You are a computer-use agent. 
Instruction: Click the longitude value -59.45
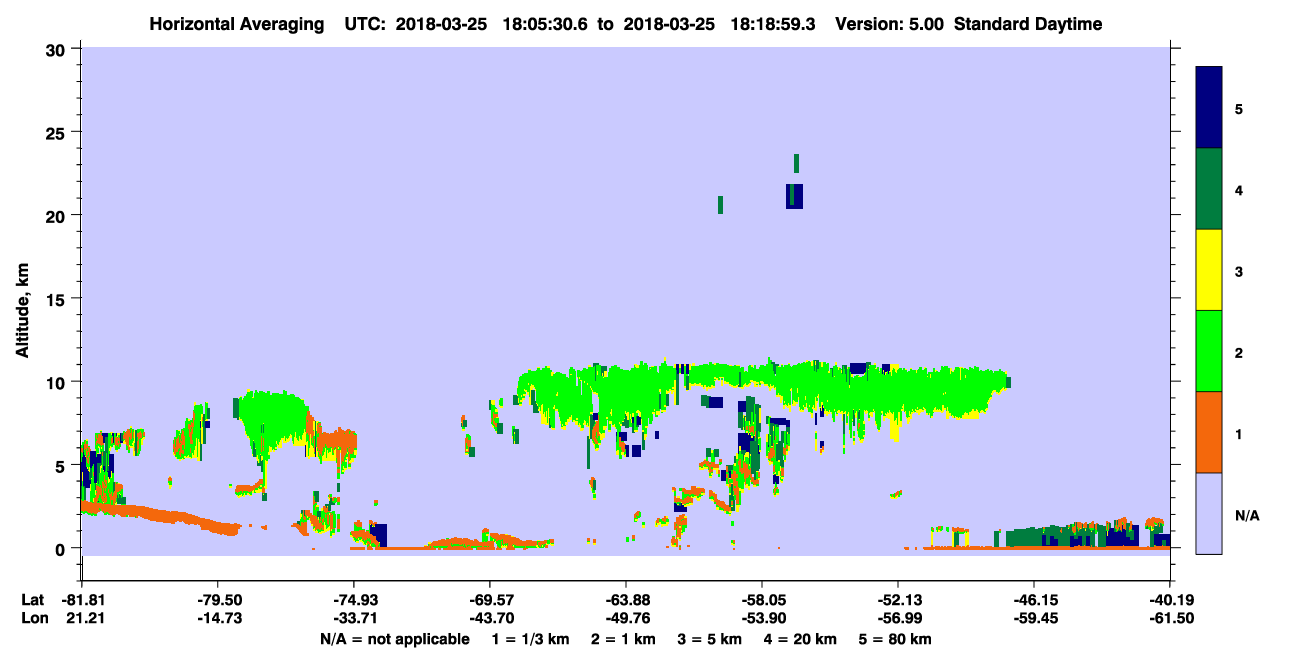[1033, 617]
